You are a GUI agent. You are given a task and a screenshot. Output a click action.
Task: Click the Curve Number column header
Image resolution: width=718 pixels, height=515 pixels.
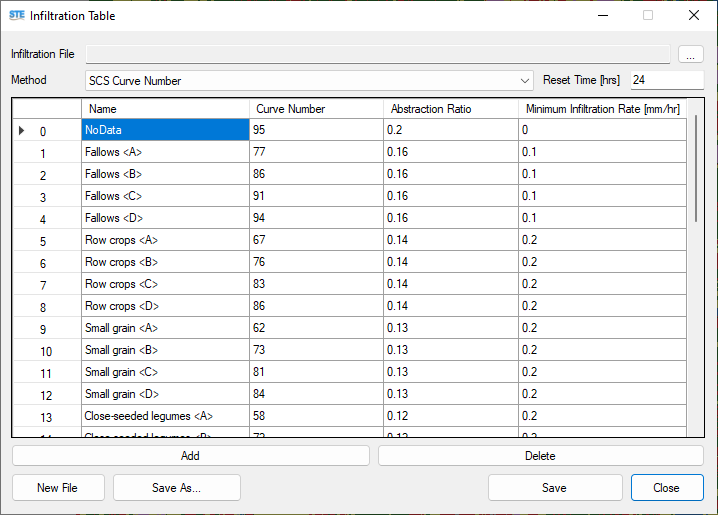pos(316,109)
